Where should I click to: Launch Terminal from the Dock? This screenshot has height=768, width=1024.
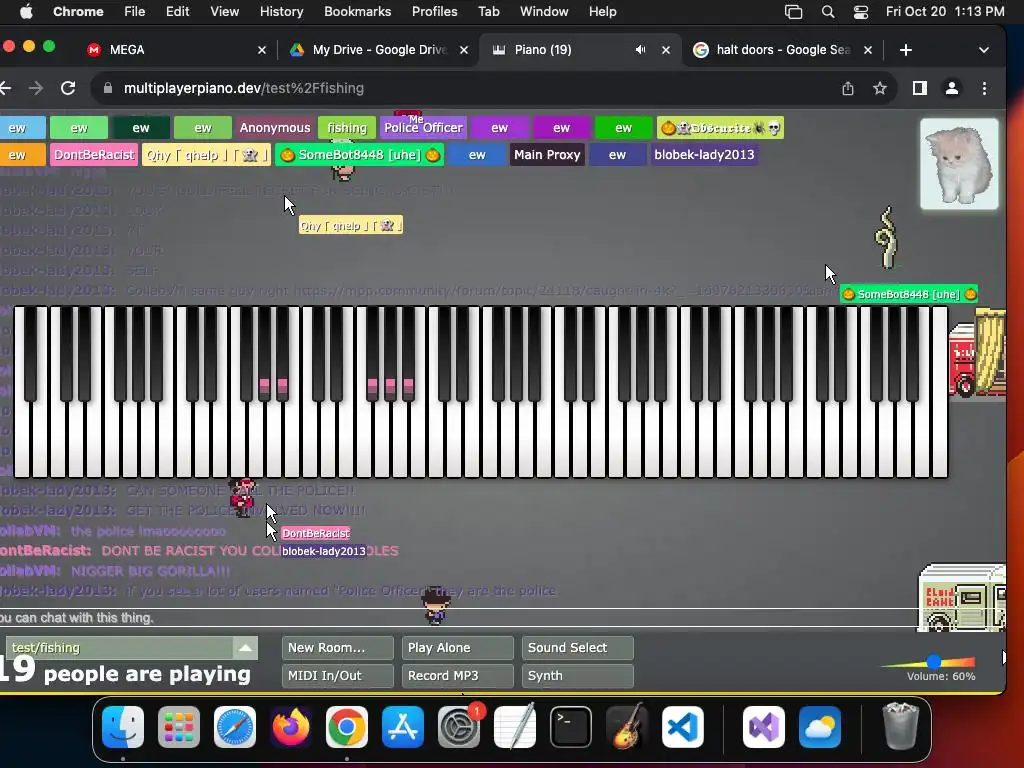point(571,726)
